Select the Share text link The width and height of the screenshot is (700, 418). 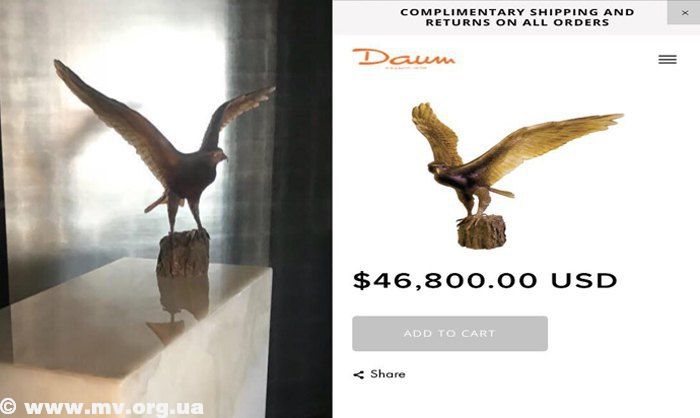(388, 374)
